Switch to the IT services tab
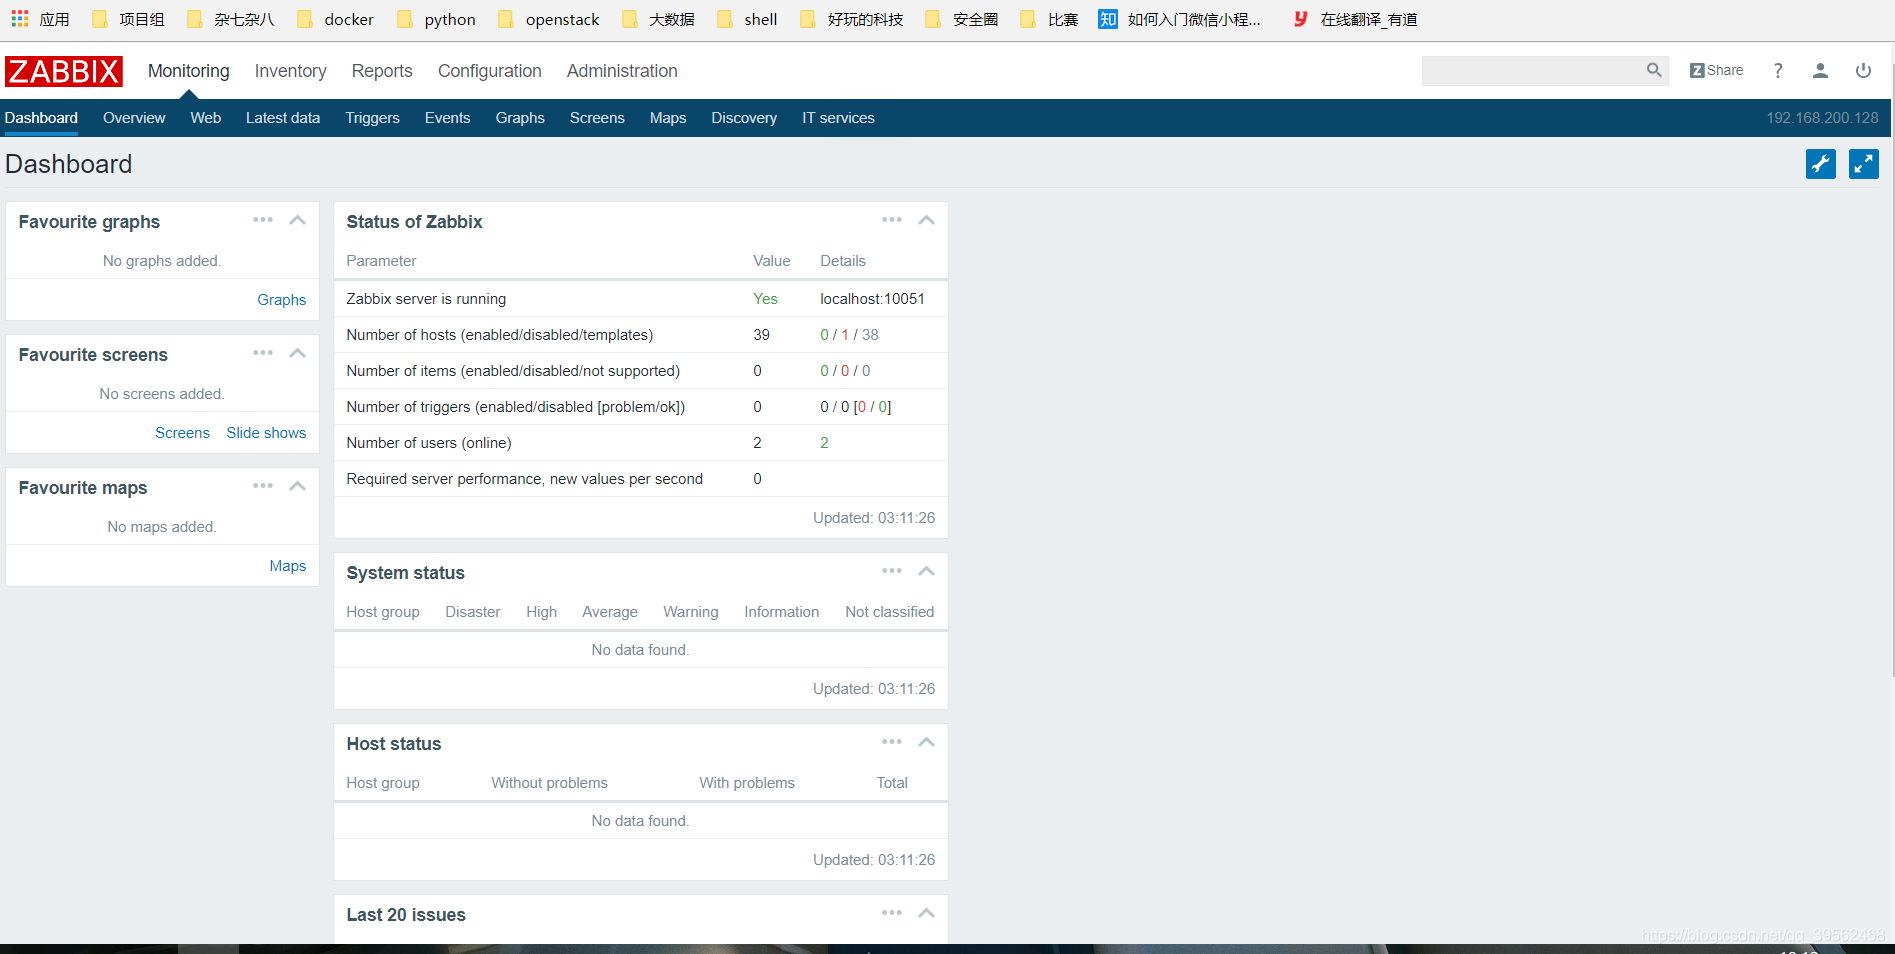This screenshot has height=954, width=1895. coord(838,118)
